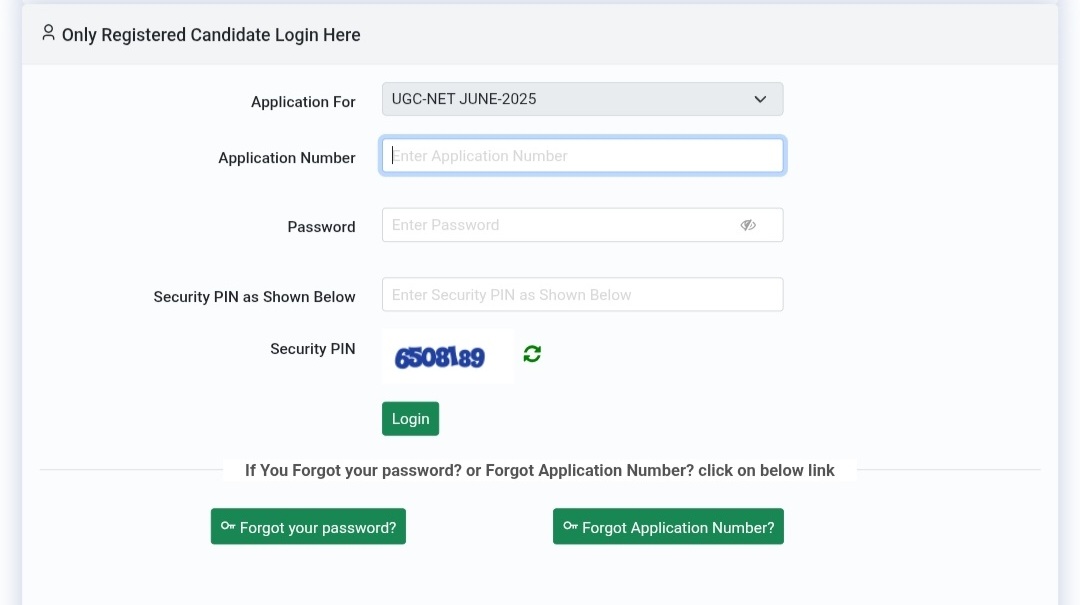Open the Forgot your password link
Image resolution: width=1080 pixels, height=605 pixels.
pyautogui.click(x=308, y=527)
